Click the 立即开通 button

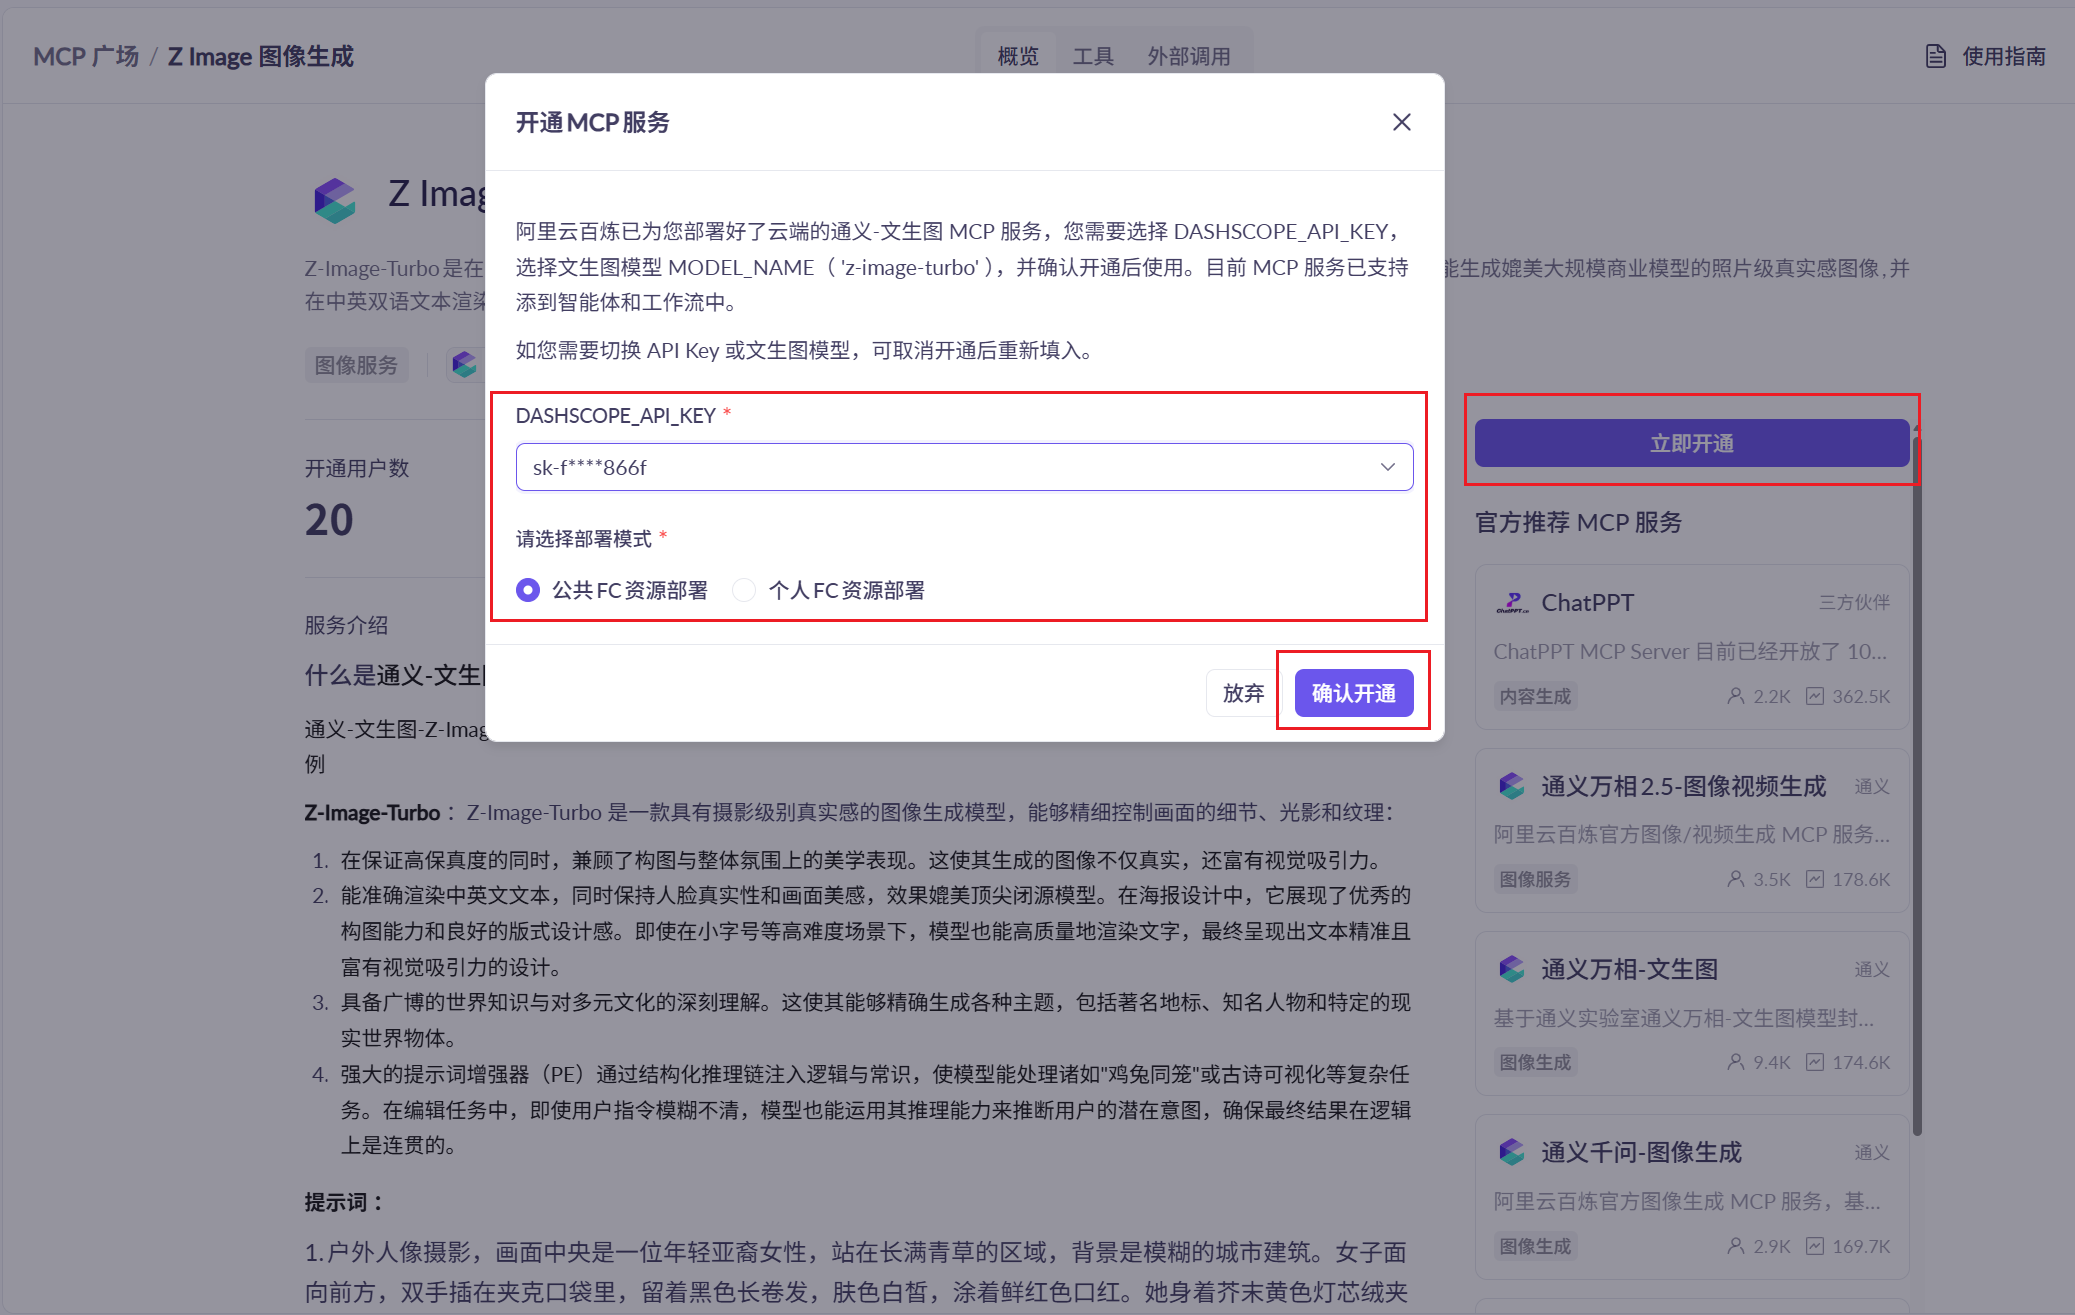1691,443
